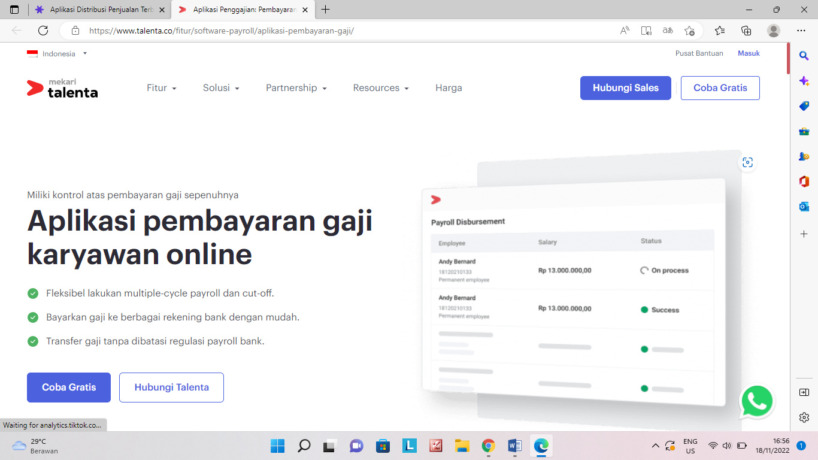The image size is (818, 460).
Task: Open the Collections icon in toolbar
Action: pos(746,31)
